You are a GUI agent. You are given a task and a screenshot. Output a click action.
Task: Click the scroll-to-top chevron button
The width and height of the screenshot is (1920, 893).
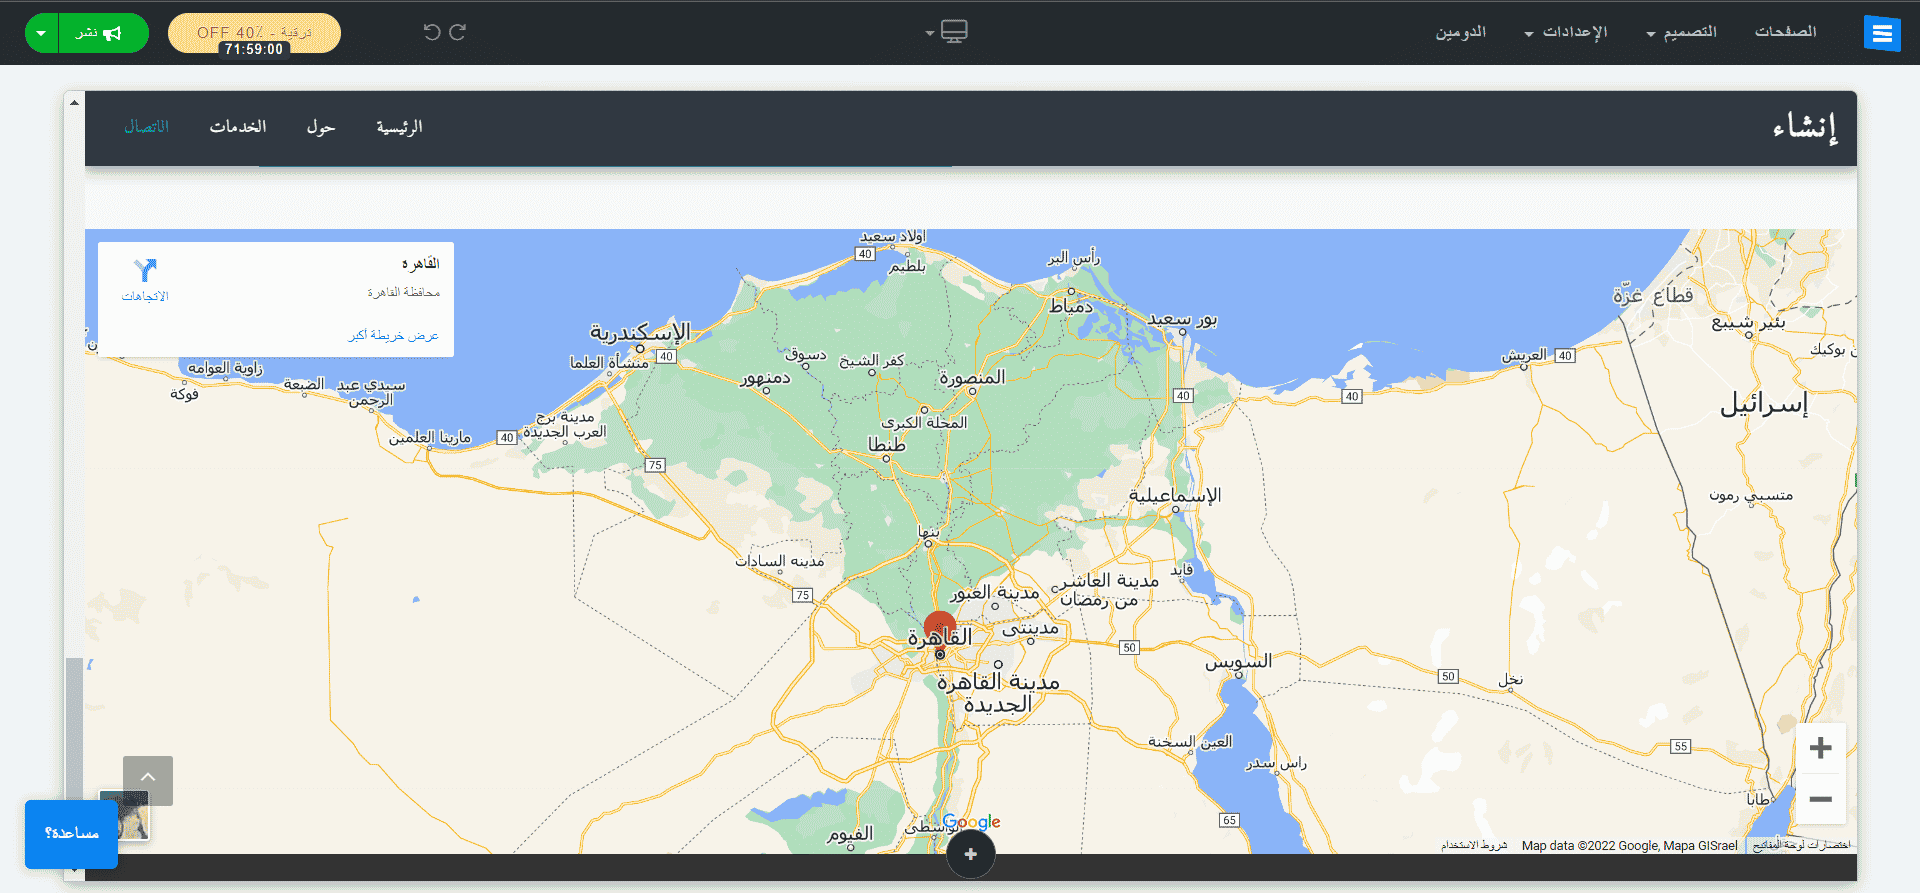pyautogui.click(x=148, y=780)
